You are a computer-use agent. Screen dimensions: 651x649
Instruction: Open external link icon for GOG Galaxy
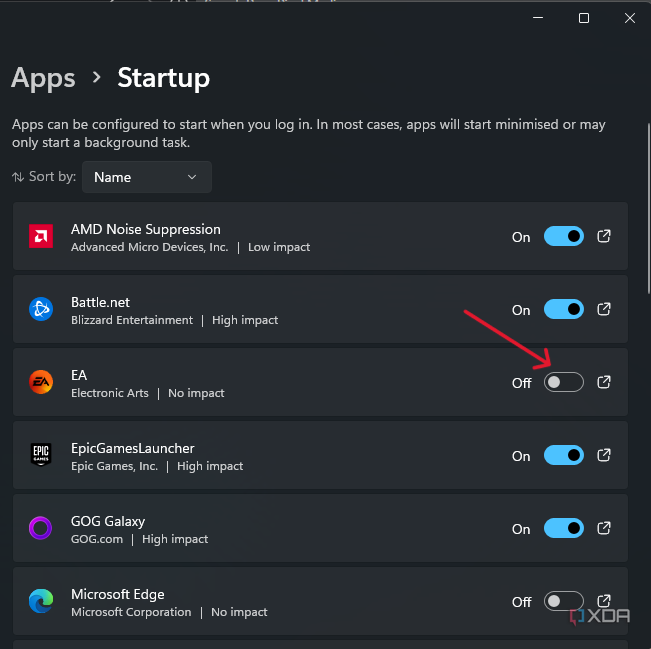click(x=604, y=528)
